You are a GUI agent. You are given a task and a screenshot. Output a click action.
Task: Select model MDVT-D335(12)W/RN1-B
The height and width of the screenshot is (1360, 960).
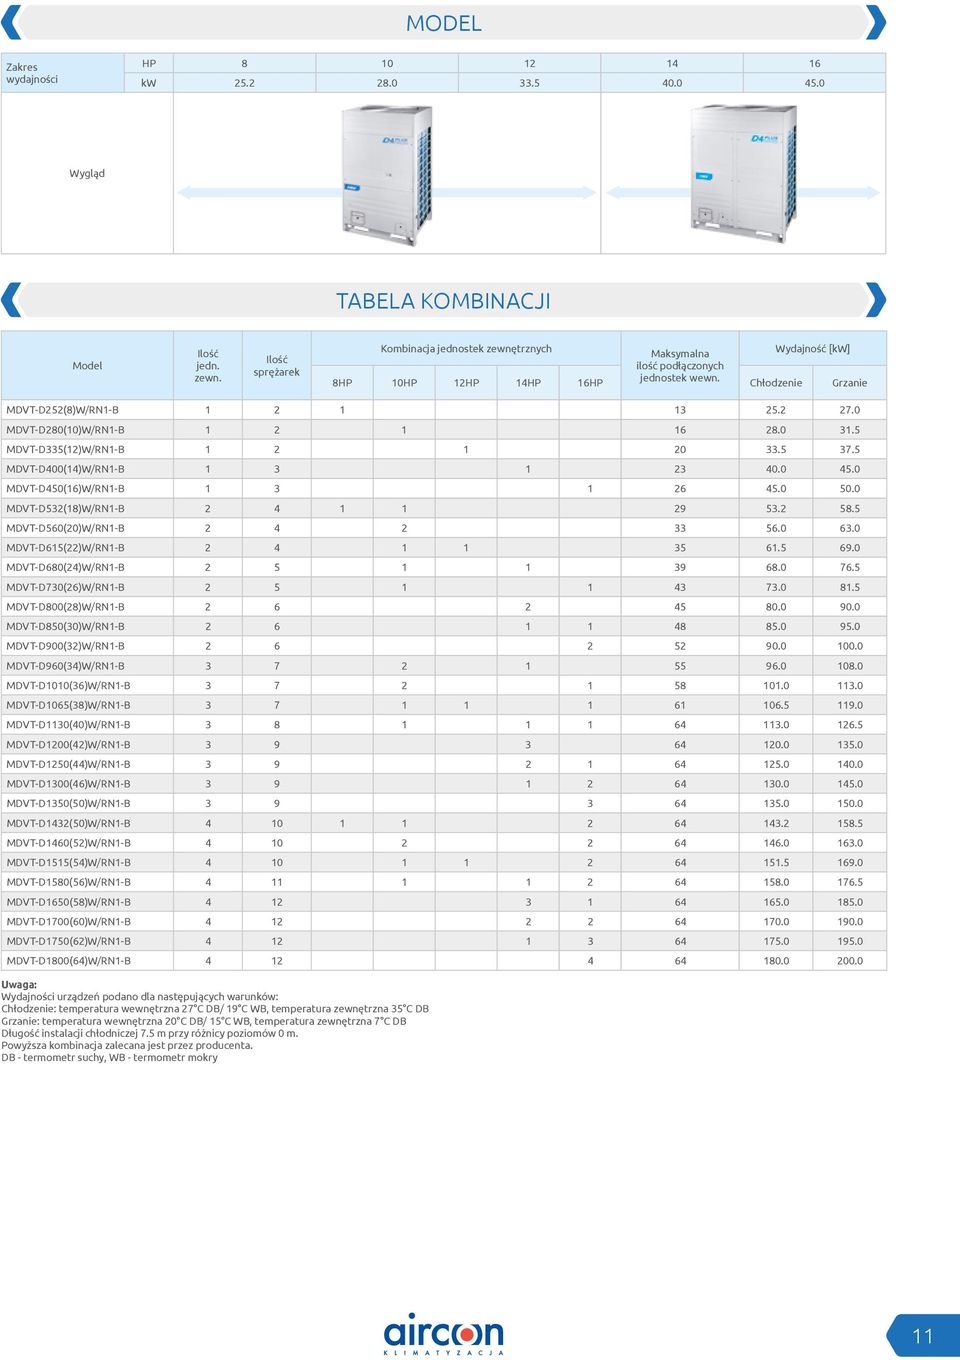pos(65,450)
